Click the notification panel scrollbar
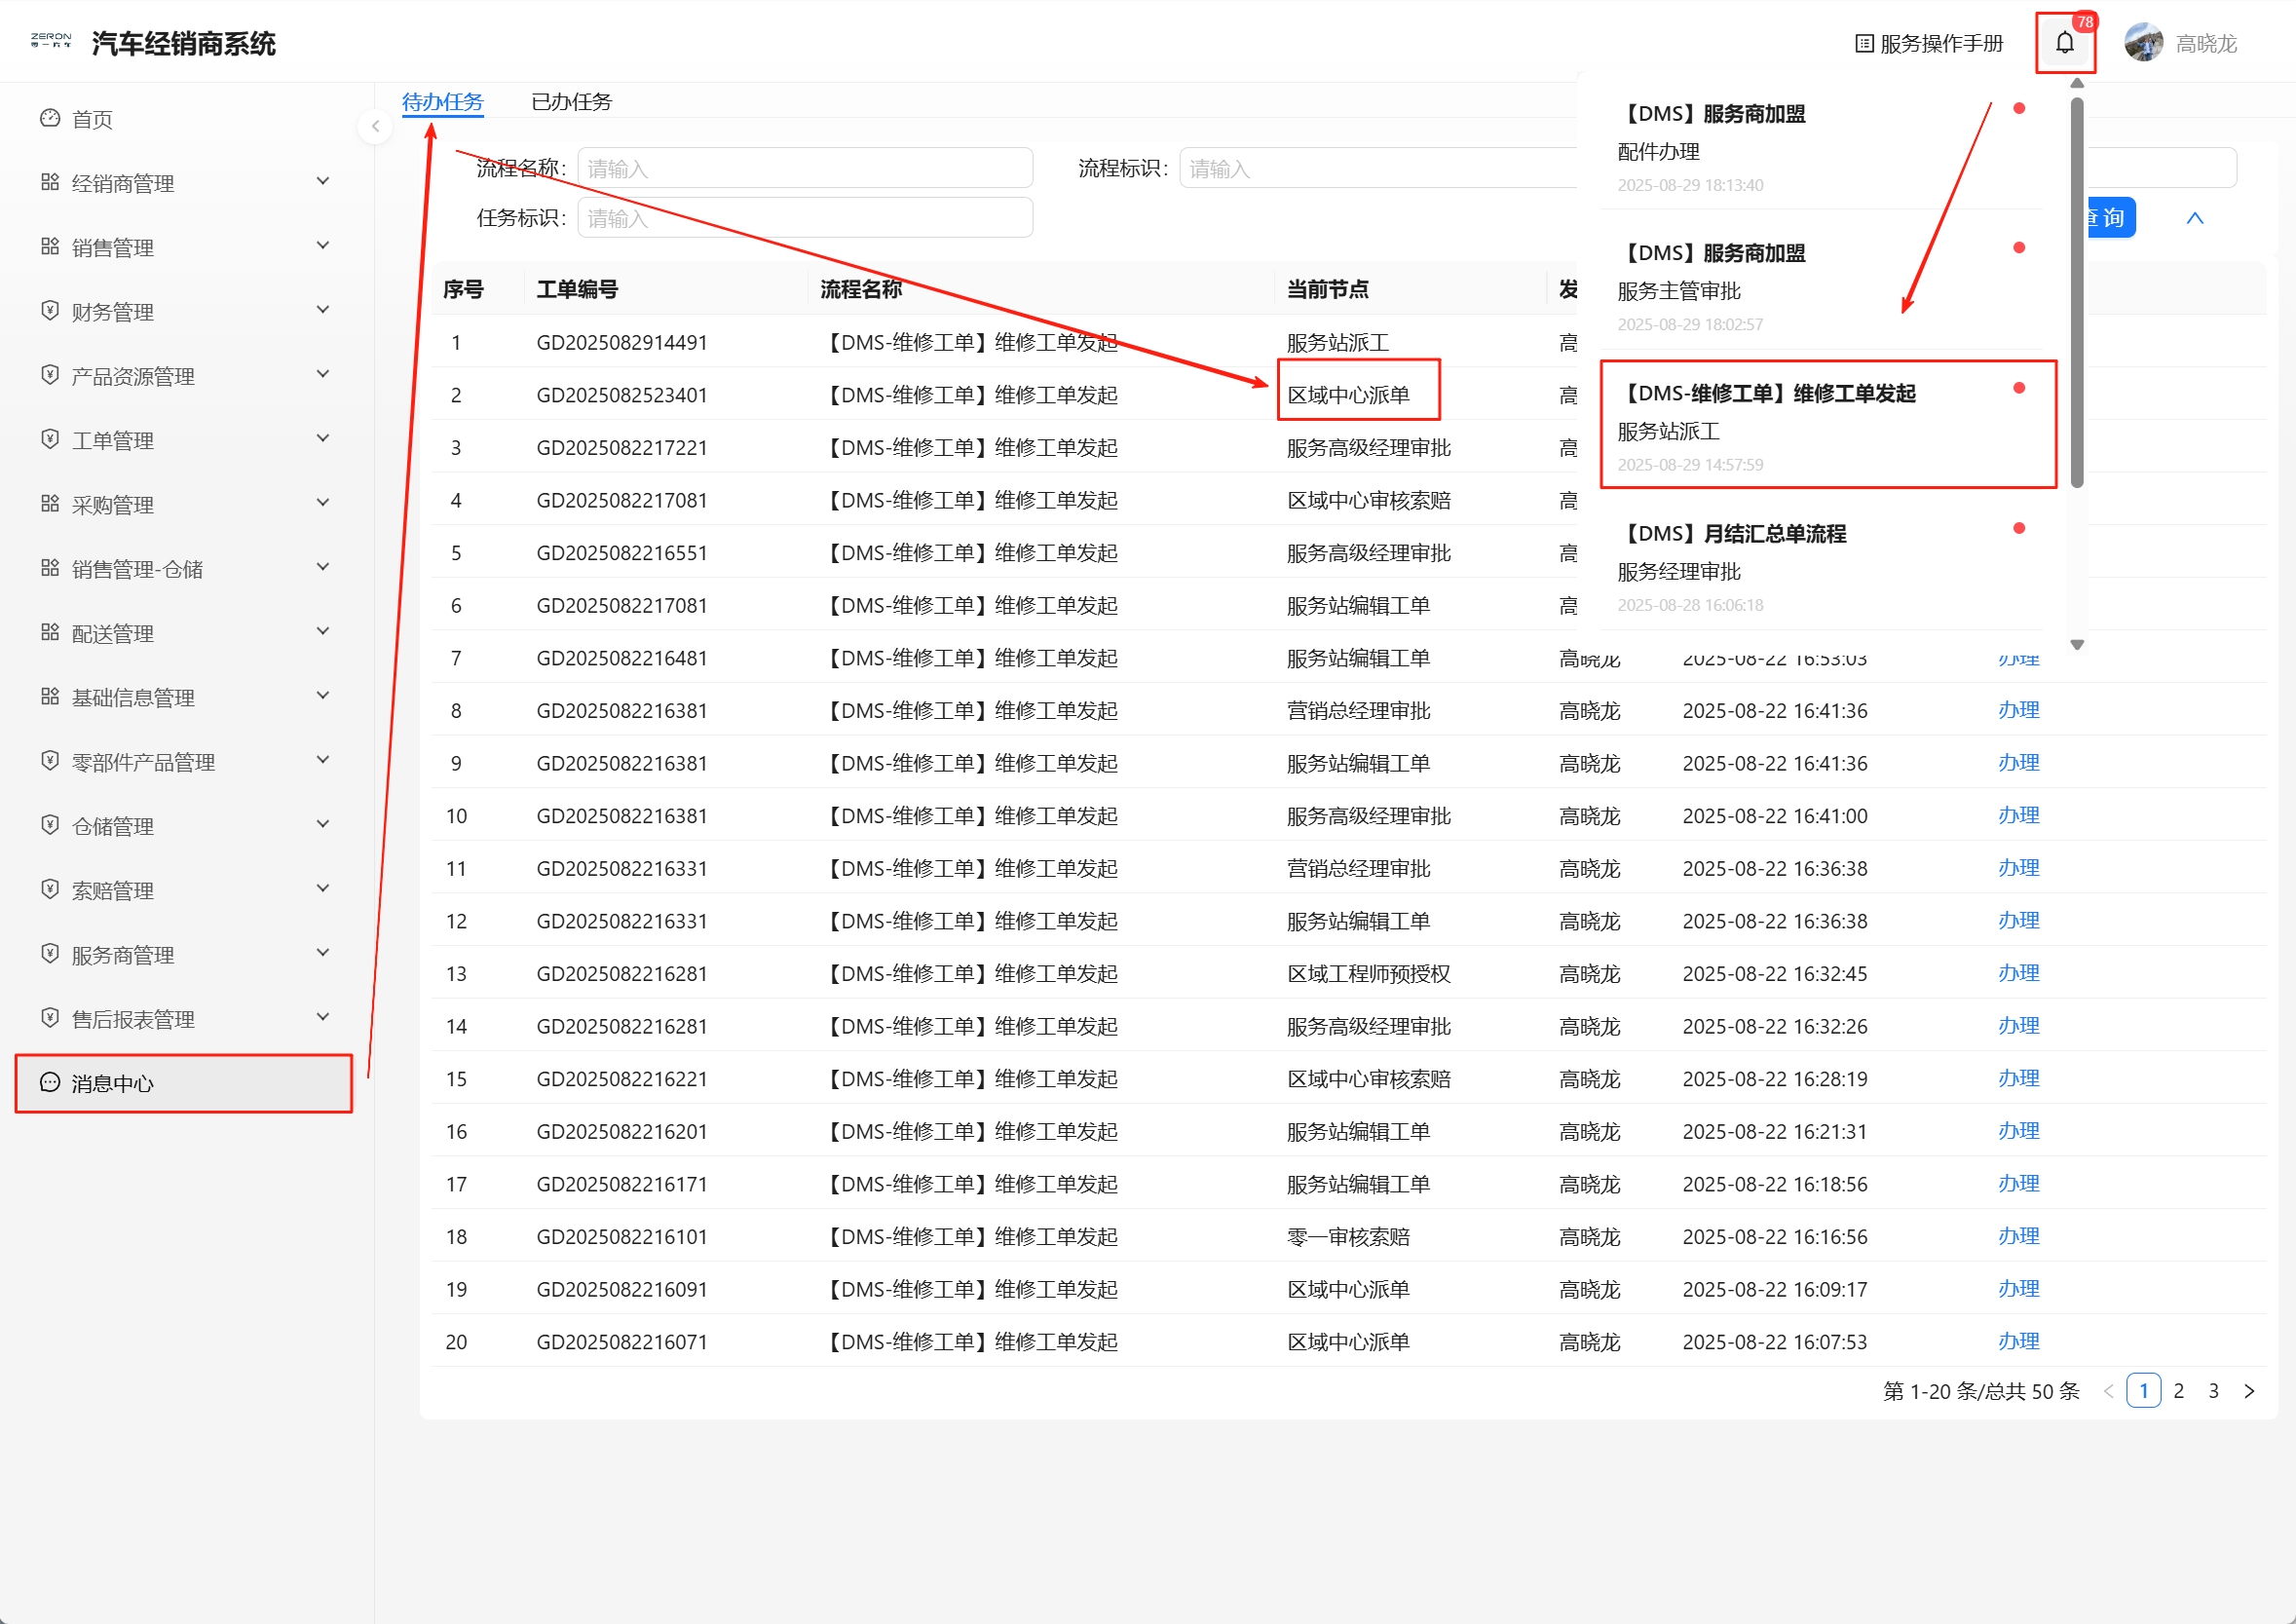 tap(2077, 292)
